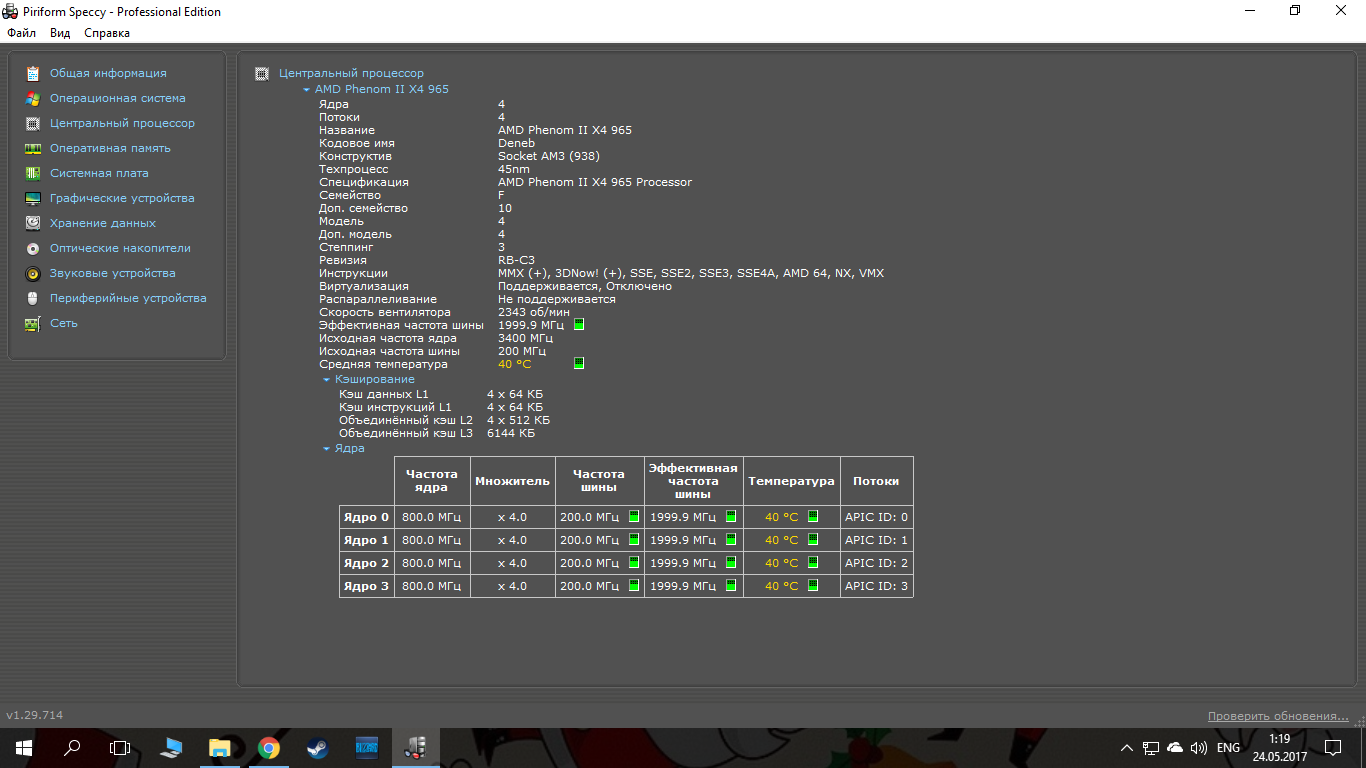Open File Explorer from the taskbar
Screen dimensions: 1366x768
coord(220,747)
